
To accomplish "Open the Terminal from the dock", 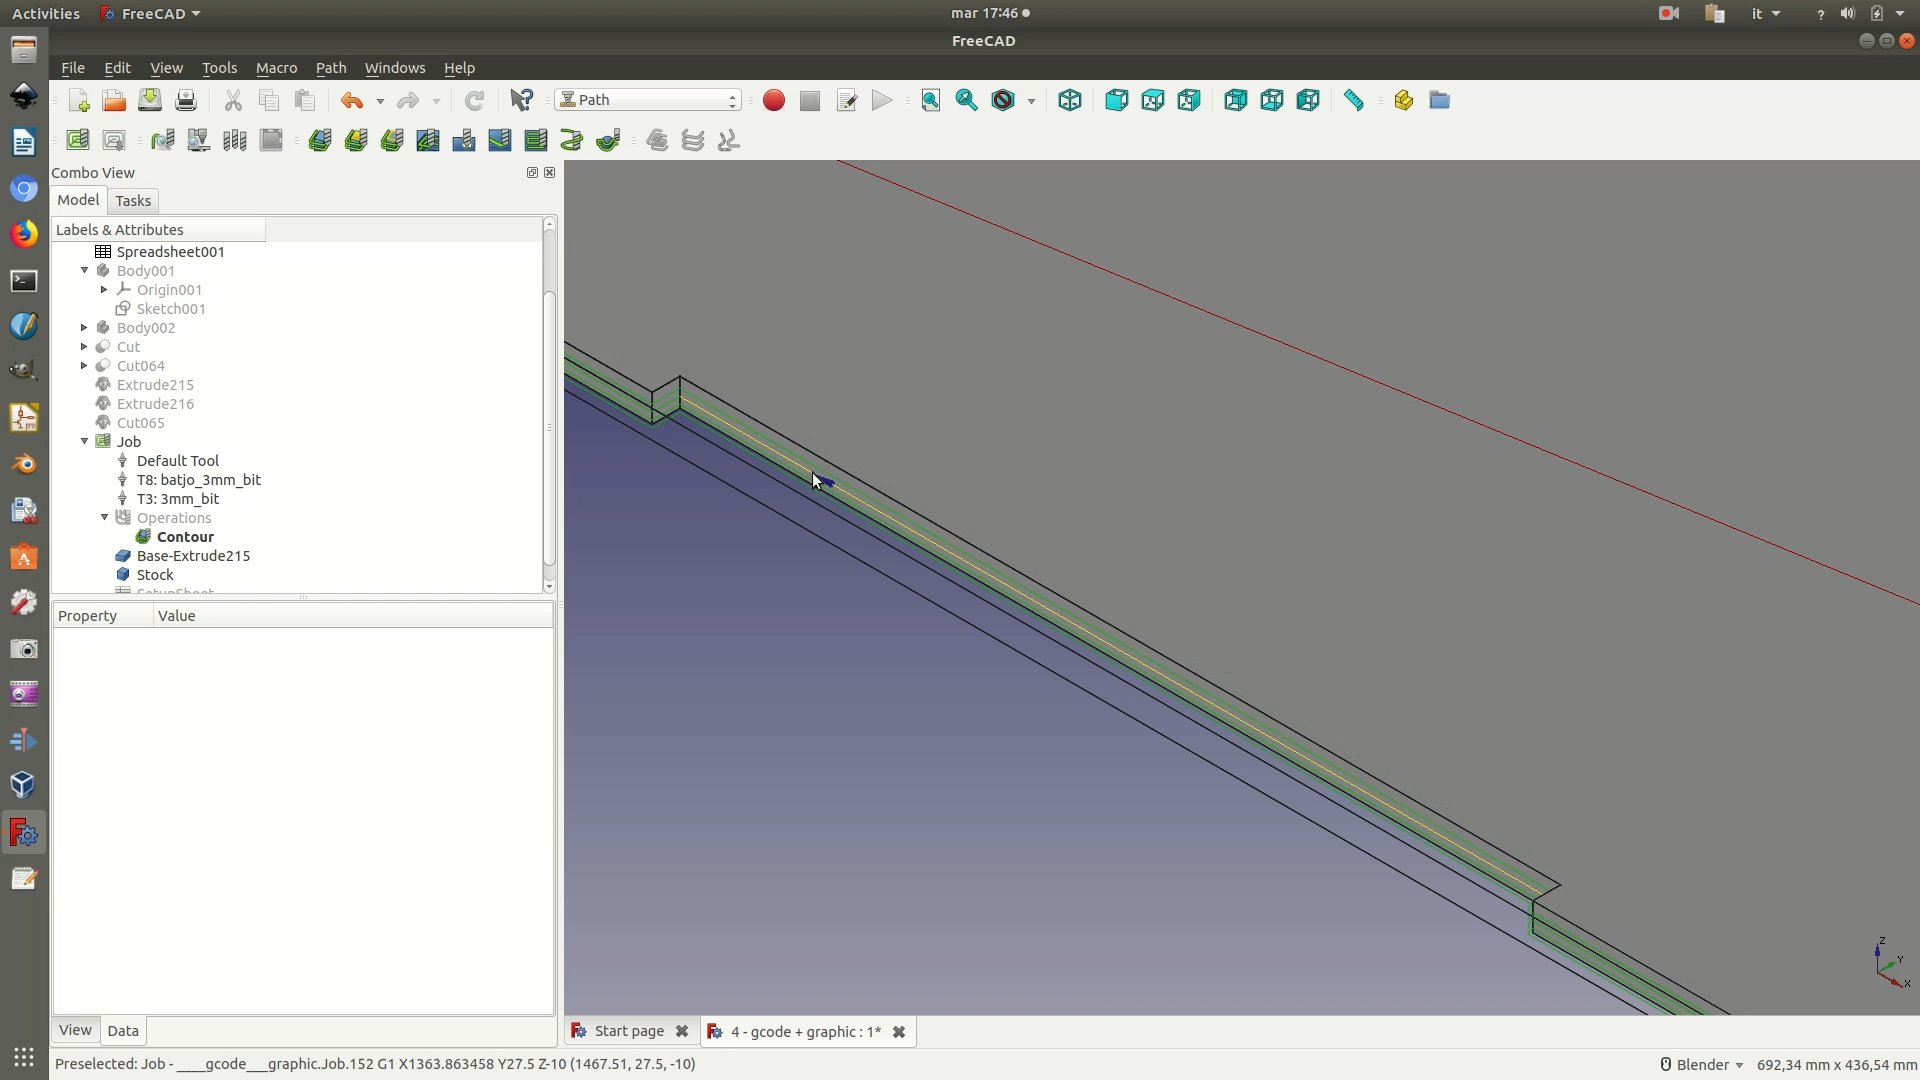I will (x=24, y=281).
